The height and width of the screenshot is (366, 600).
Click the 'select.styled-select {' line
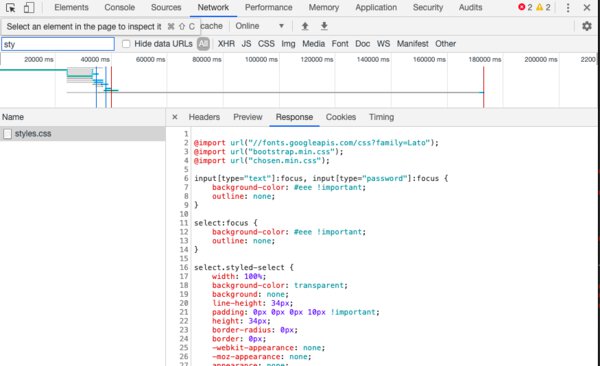244,268
